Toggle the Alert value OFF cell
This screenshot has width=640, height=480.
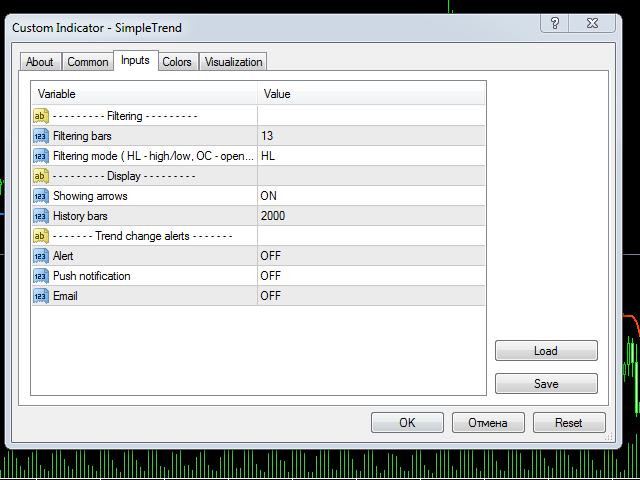270,256
